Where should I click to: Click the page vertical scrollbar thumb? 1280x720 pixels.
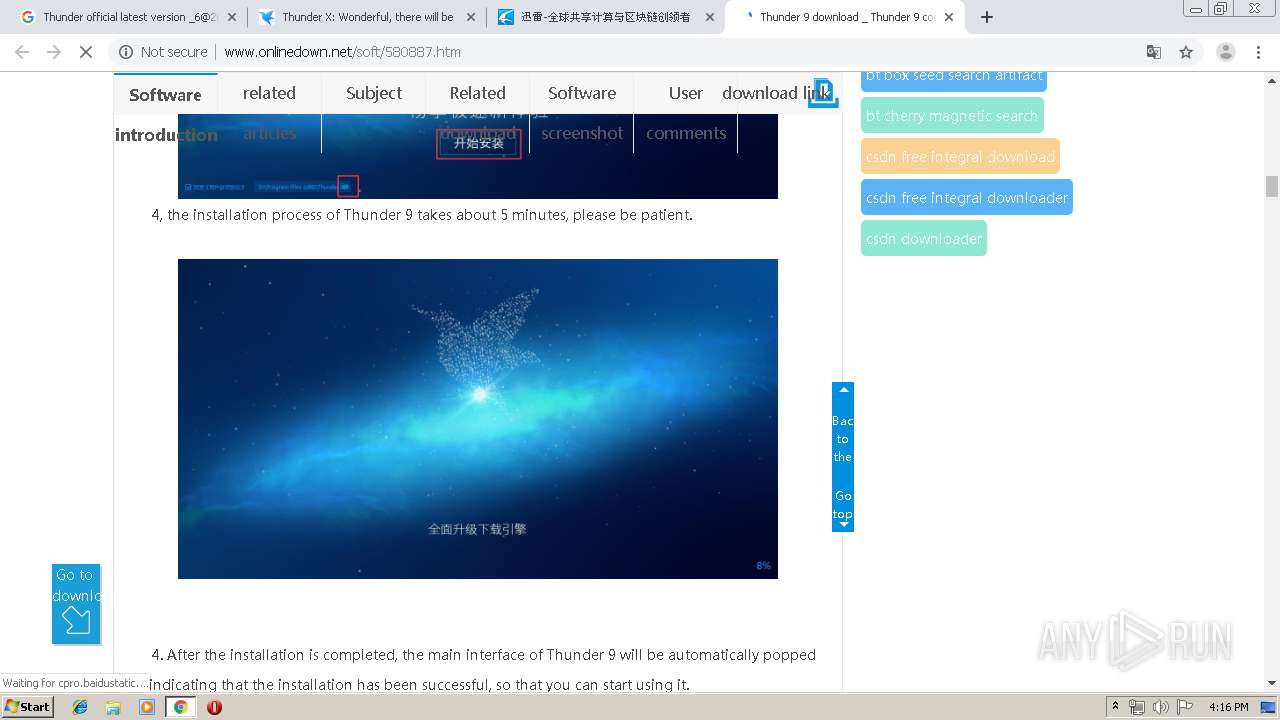(1272, 187)
